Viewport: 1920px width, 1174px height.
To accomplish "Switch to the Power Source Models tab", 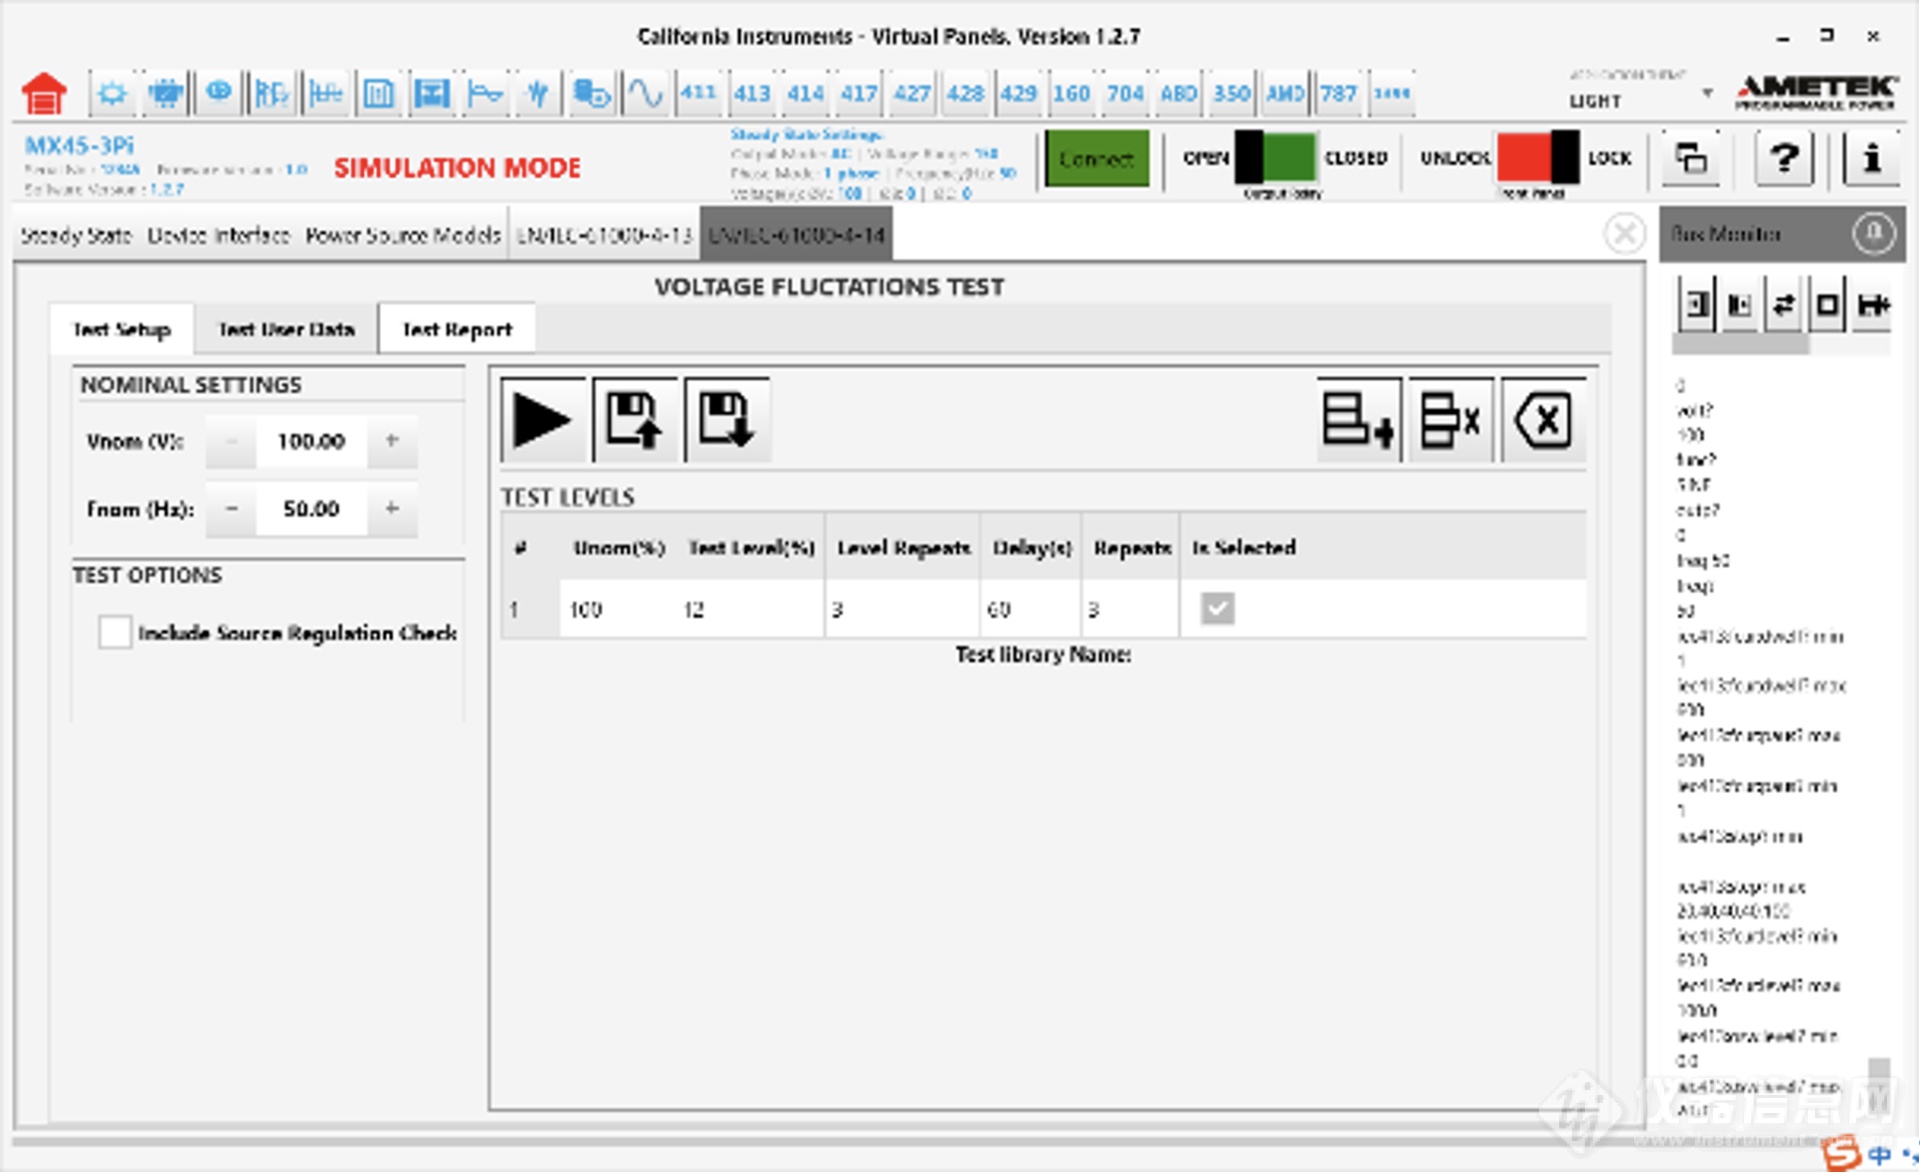I will tap(402, 236).
